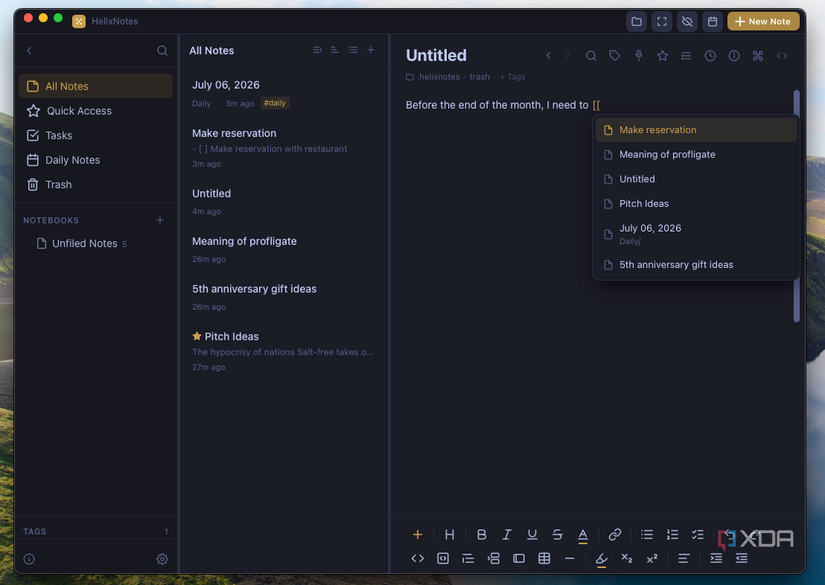Collapse the sidebar with the back chevron
The width and height of the screenshot is (825, 585).
click(29, 51)
